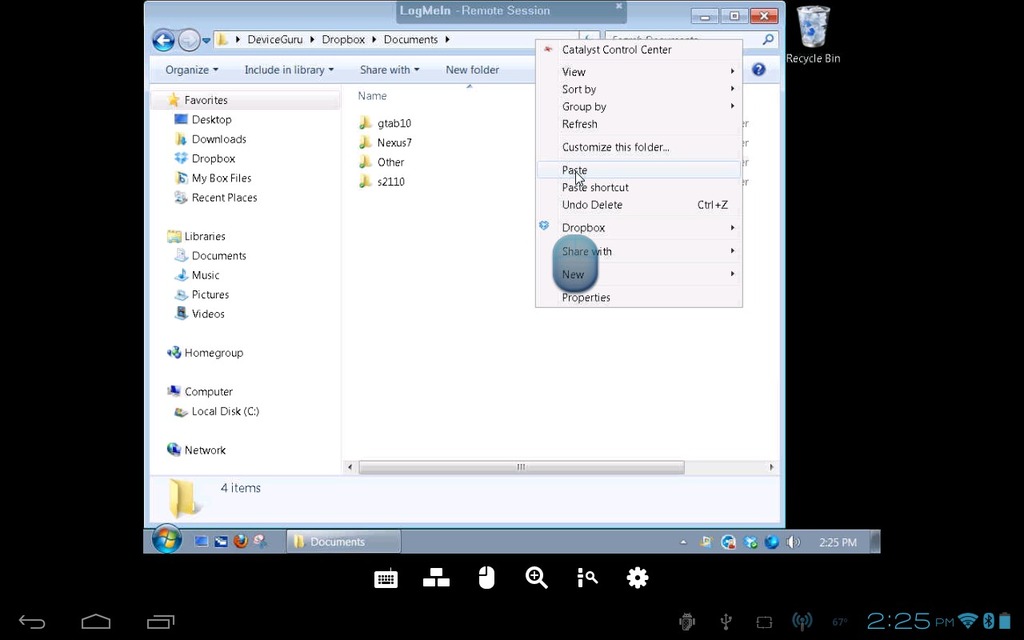Screen dimensions: 1024x640
Task: Tap the USB icon in Android status bar
Action: click(726, 622)
